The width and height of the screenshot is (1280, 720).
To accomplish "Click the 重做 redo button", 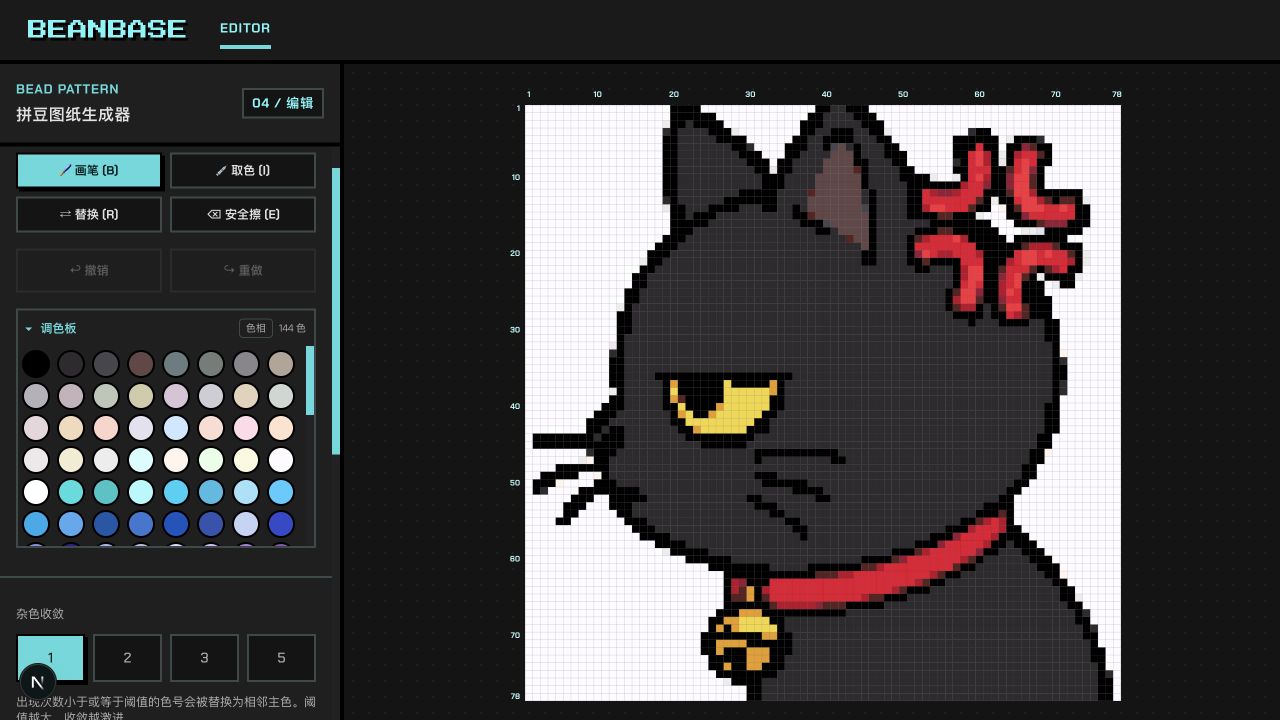I will tap(243, 270).
